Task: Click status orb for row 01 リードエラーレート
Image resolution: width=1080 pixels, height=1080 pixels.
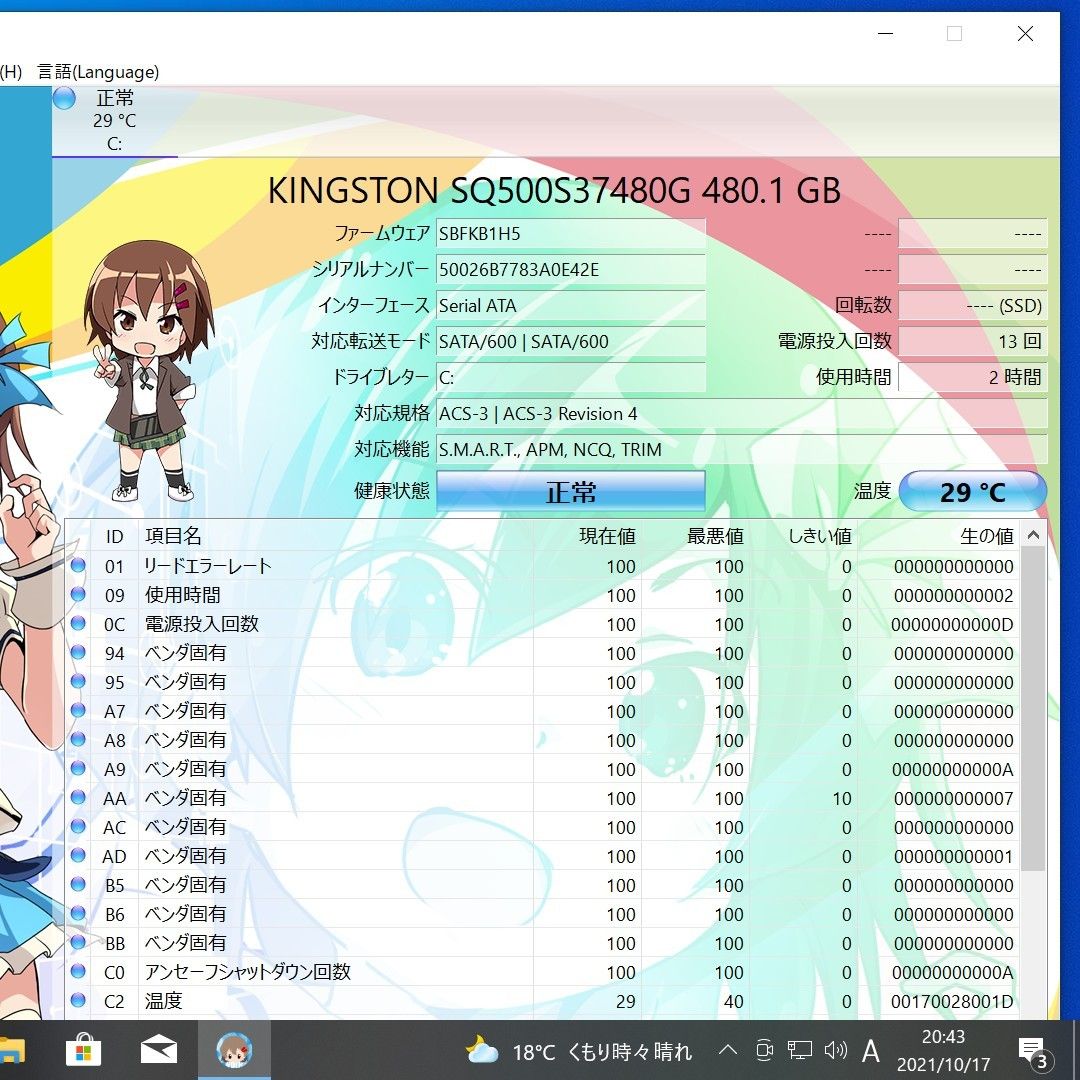Action: (x=78, y=565)
